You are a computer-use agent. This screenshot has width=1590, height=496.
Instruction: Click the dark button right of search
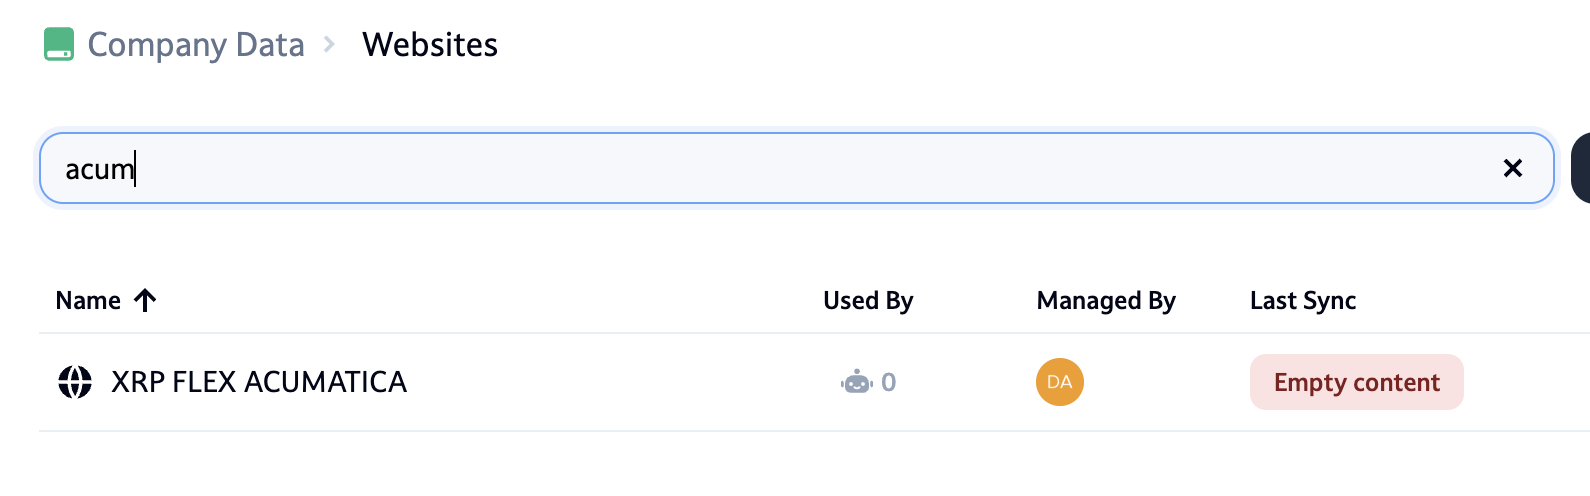click(x=1581, y=169)
